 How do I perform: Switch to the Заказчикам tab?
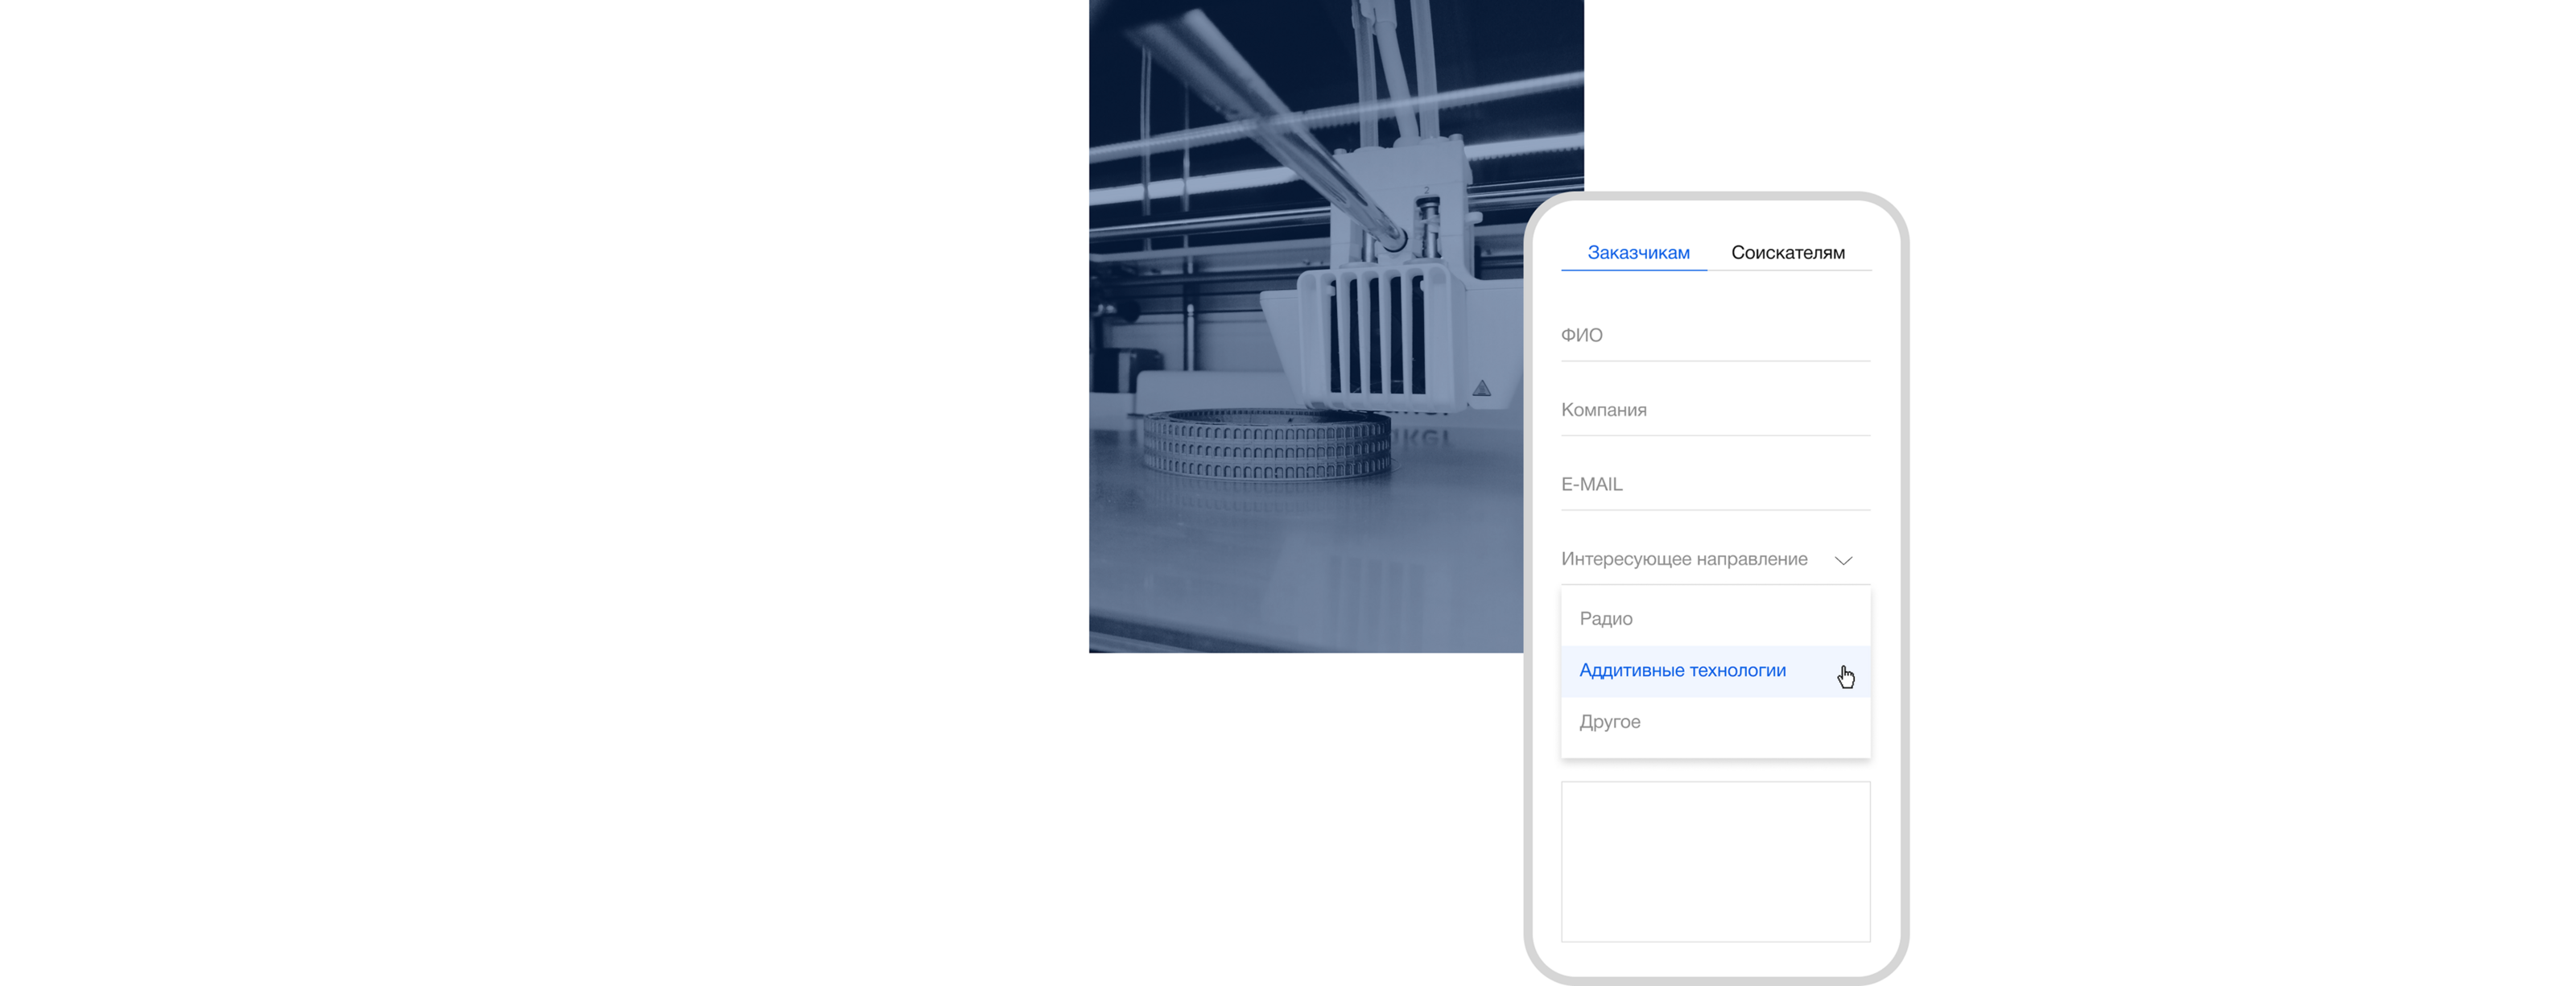(x=1638, y=253)
